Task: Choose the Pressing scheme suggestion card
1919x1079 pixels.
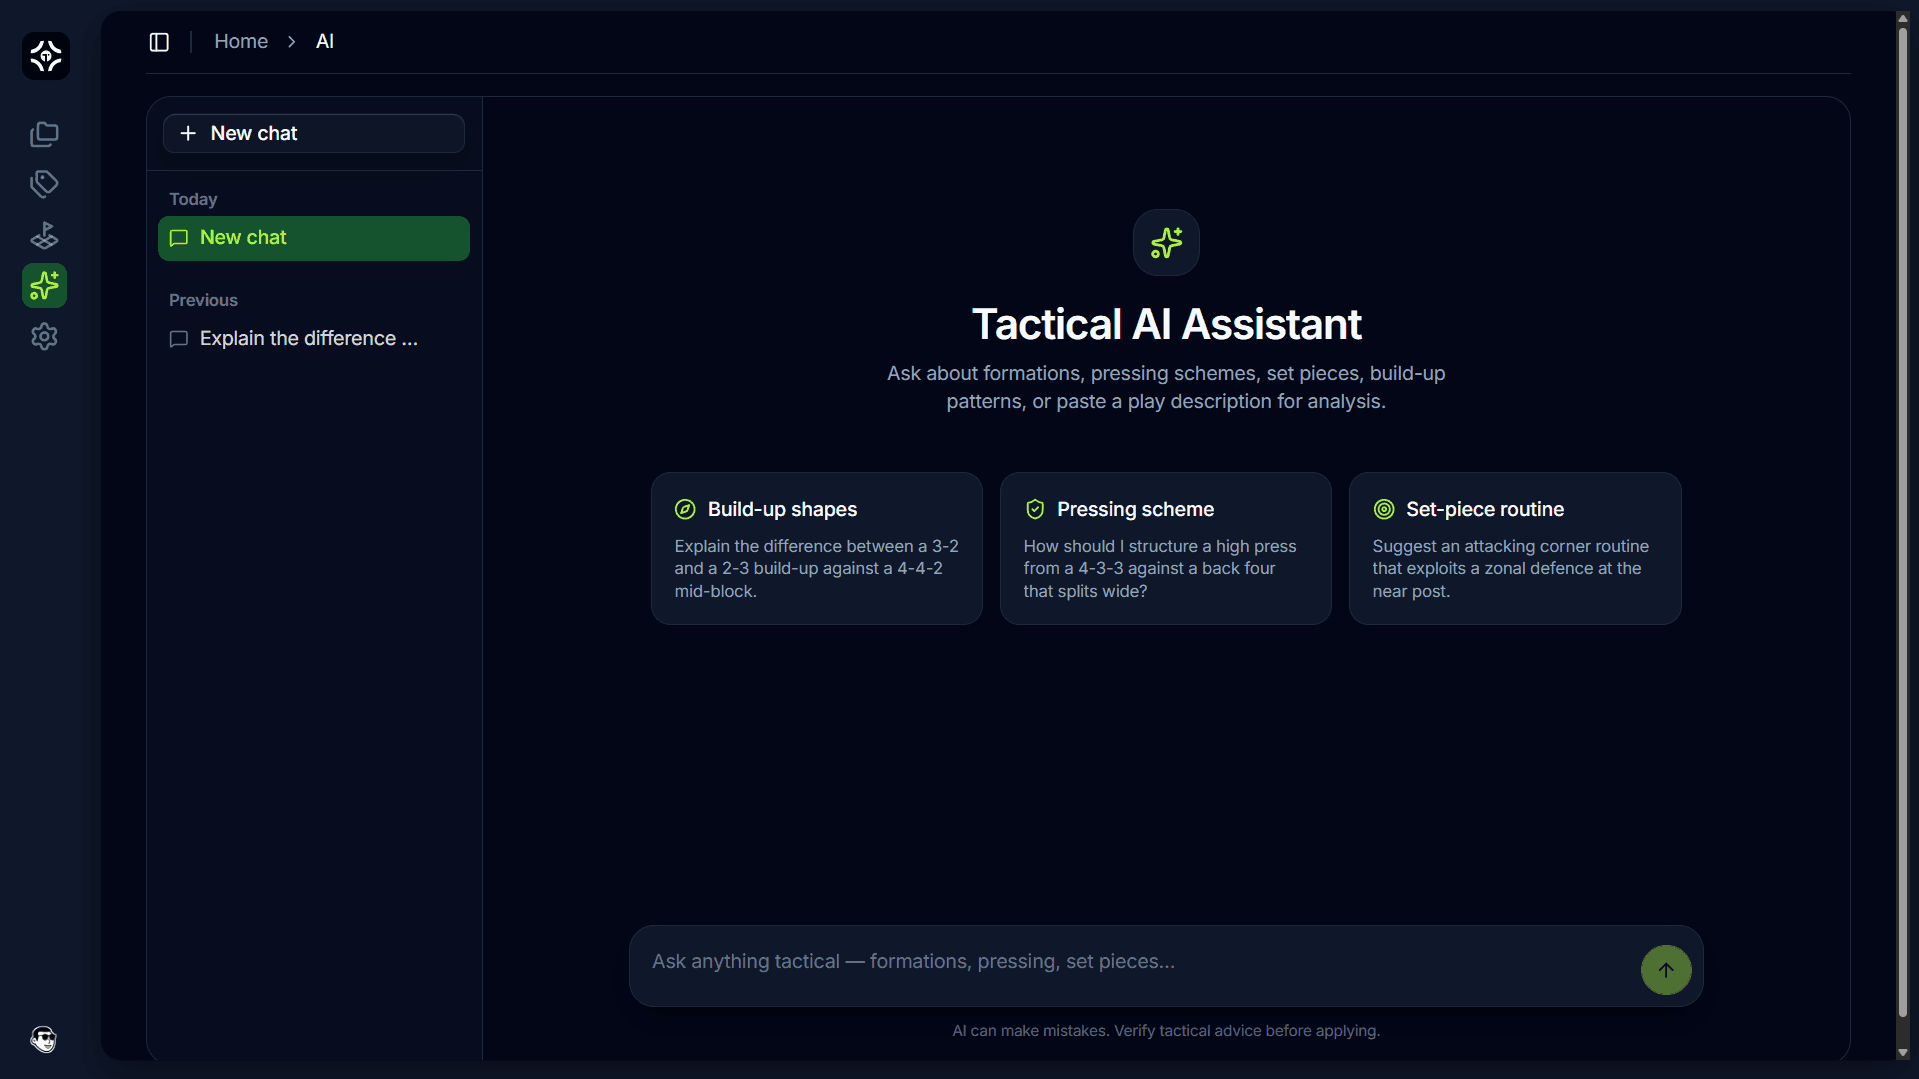Action: point(1166,549)
